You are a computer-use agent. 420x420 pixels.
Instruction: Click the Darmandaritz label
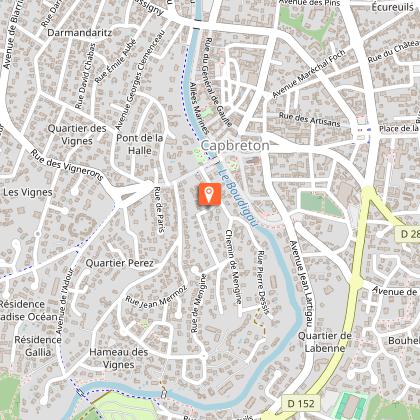[x=80, y=33]
